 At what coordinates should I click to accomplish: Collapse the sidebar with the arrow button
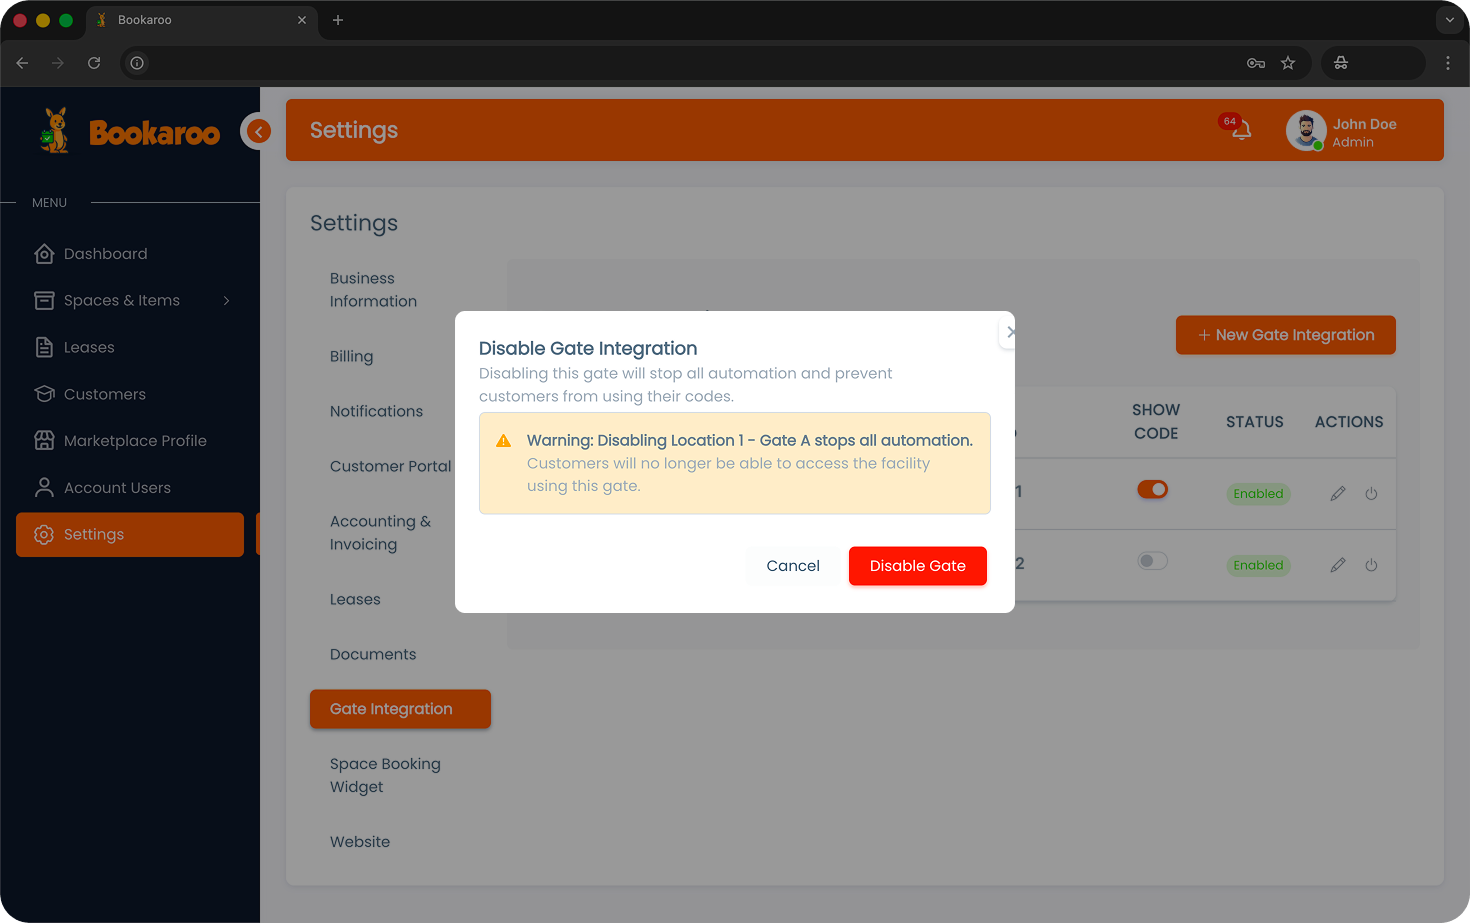tap(258, 131)
